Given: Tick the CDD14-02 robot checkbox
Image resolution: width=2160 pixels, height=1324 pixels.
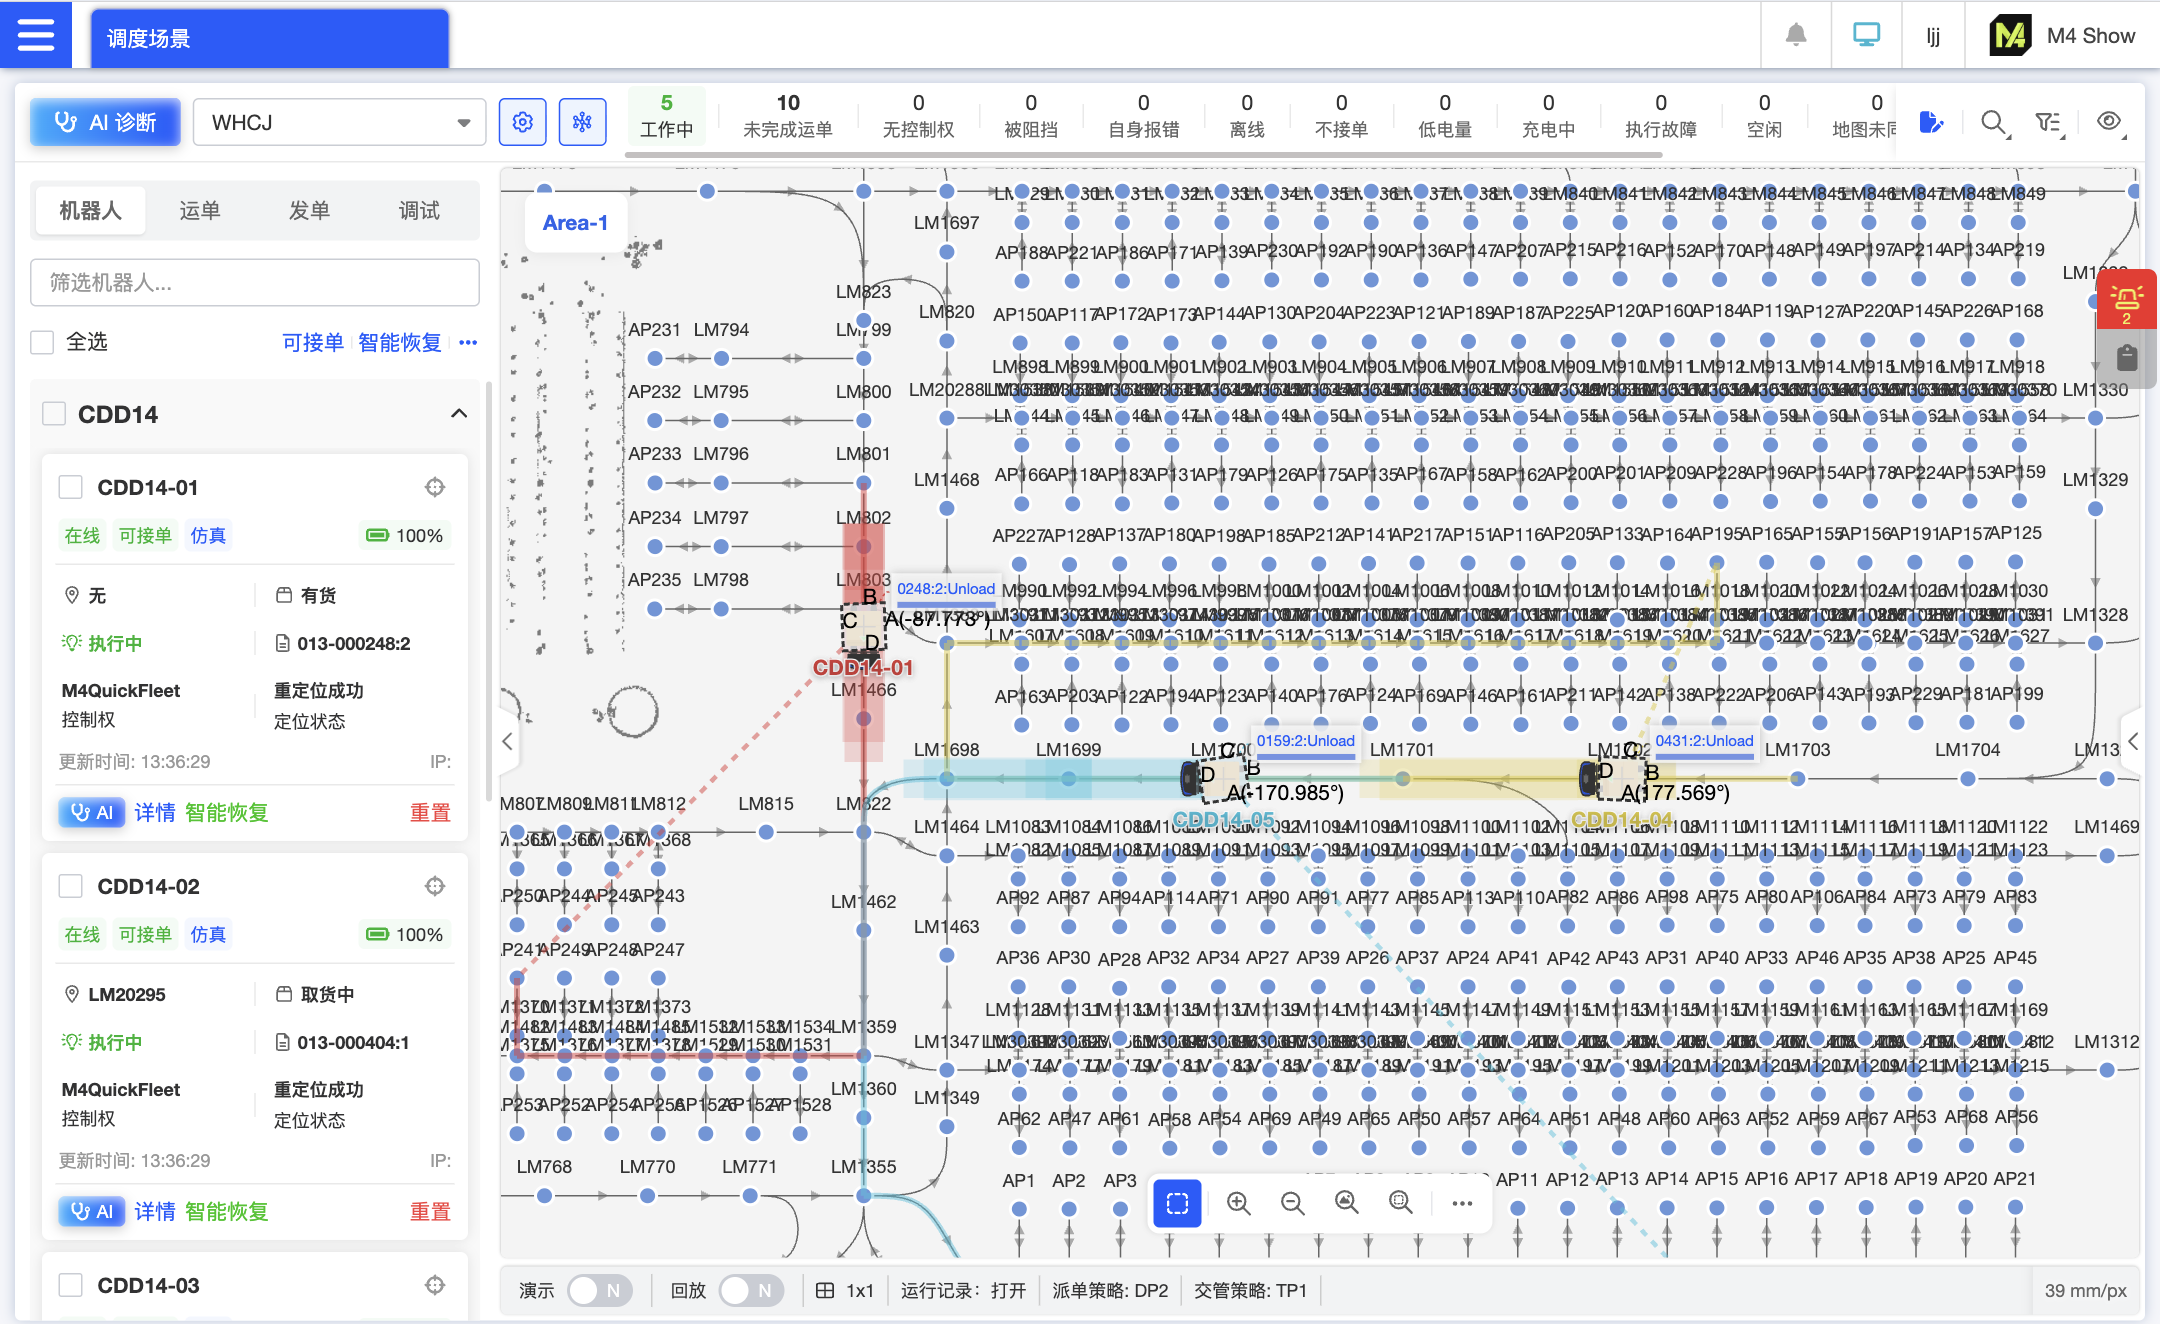Looking at the screenshot, I should [71, 886].
